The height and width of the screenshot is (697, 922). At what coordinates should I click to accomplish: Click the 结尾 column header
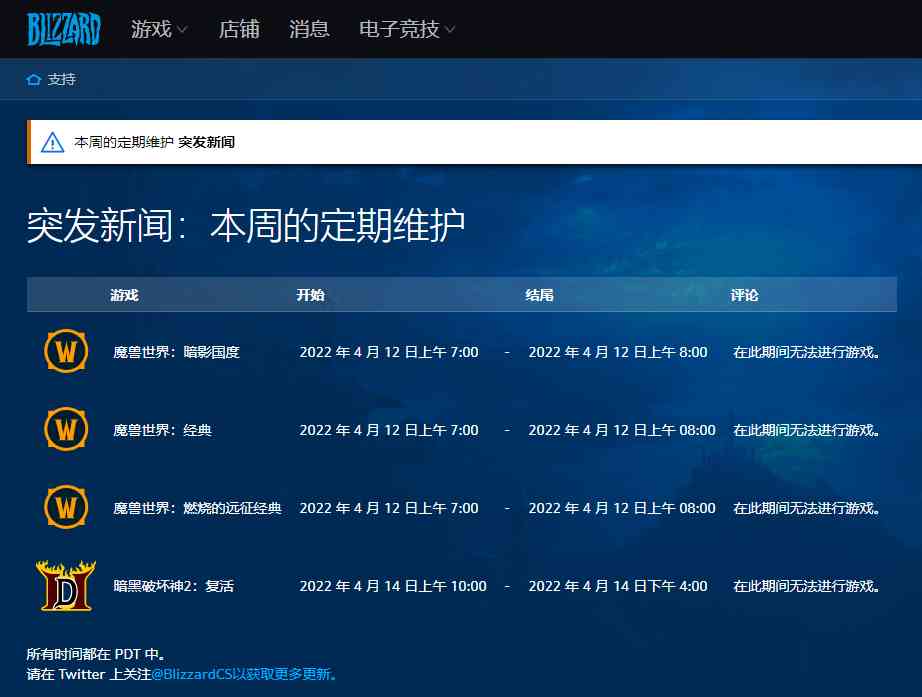pos(539,295)
